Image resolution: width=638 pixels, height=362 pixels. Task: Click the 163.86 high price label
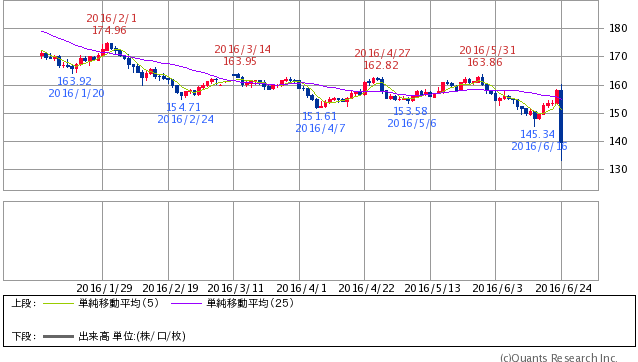(x=485, y=62)
